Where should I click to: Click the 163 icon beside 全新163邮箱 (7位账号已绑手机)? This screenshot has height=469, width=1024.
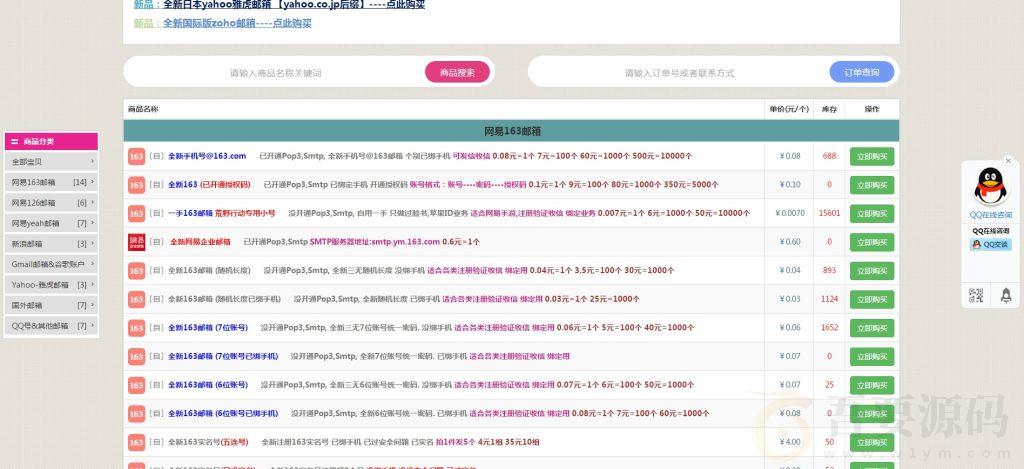tap(136, 357)
